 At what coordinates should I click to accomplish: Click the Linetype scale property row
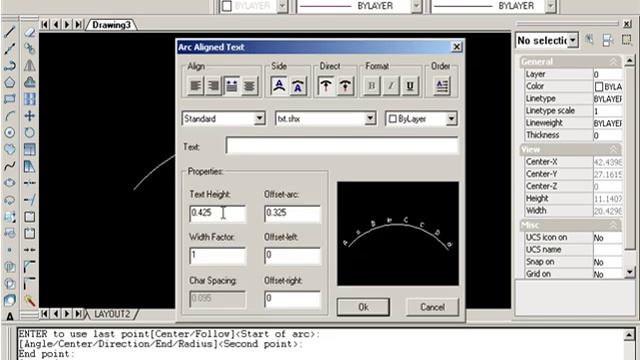(573, 111)
